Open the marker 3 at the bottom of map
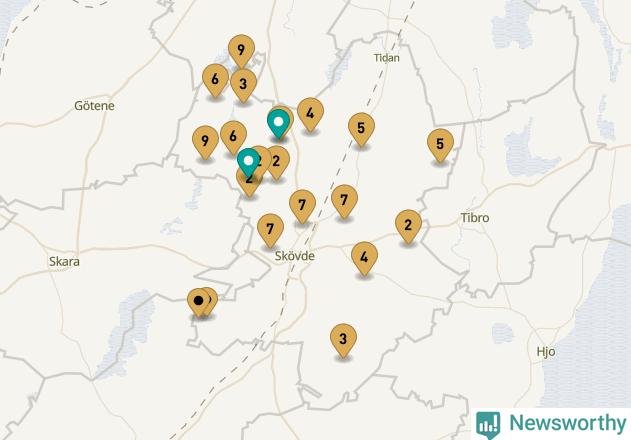This screenshot has height=440, width=631. coord(343,339)
